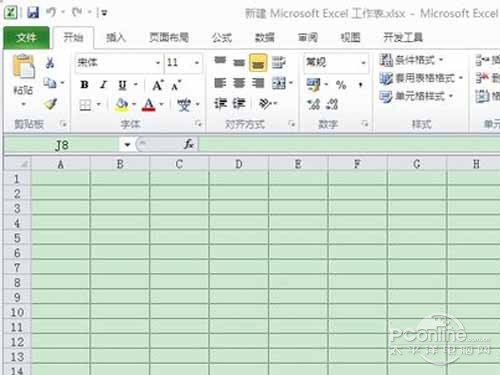Viewport: 500px width, 375px height.
Task: Open the font size dropdown
Action: click(197, 63)
